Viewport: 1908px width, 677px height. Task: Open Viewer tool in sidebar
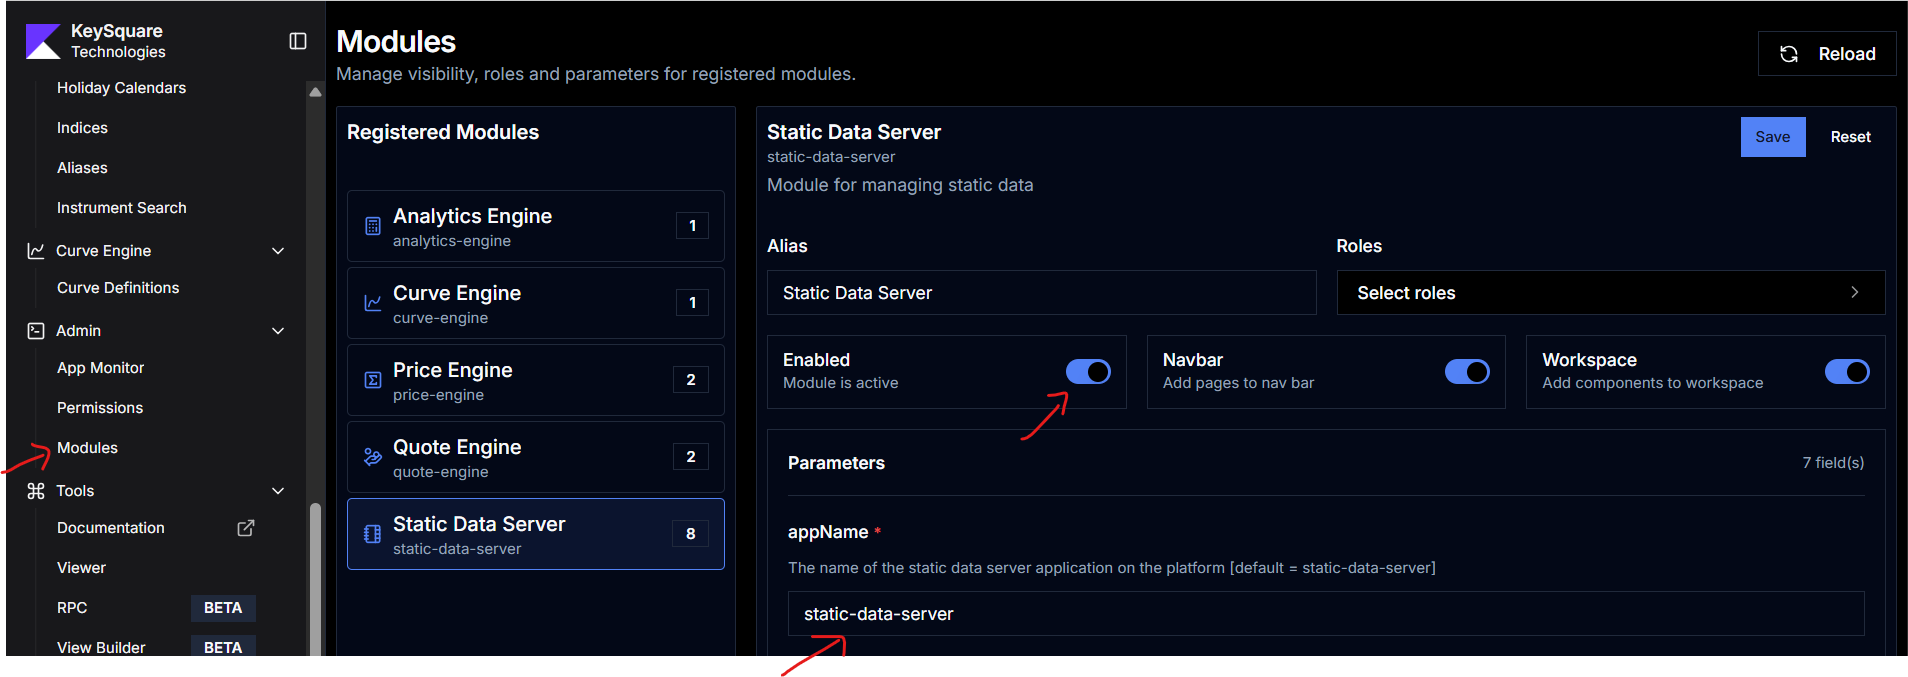tap(81, 568)
